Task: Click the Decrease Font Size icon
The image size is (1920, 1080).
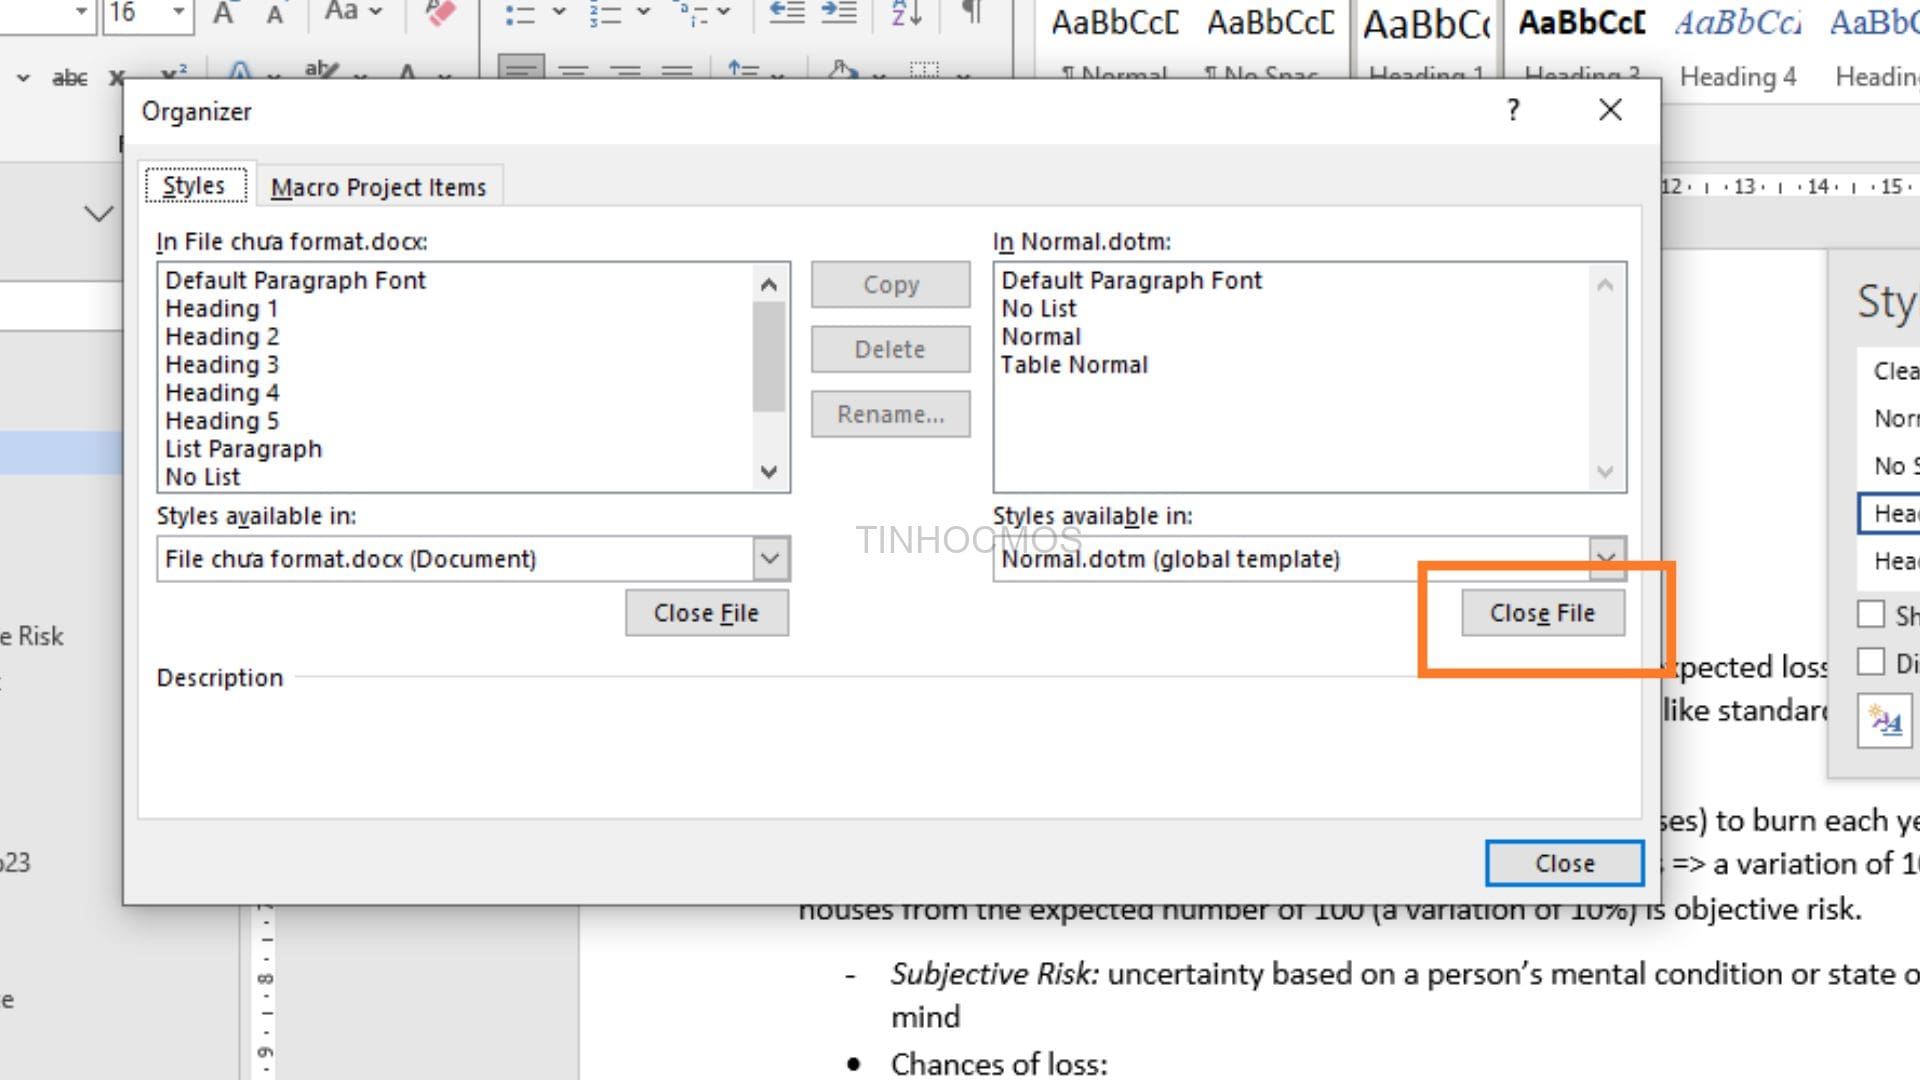Action: [275, 13]
